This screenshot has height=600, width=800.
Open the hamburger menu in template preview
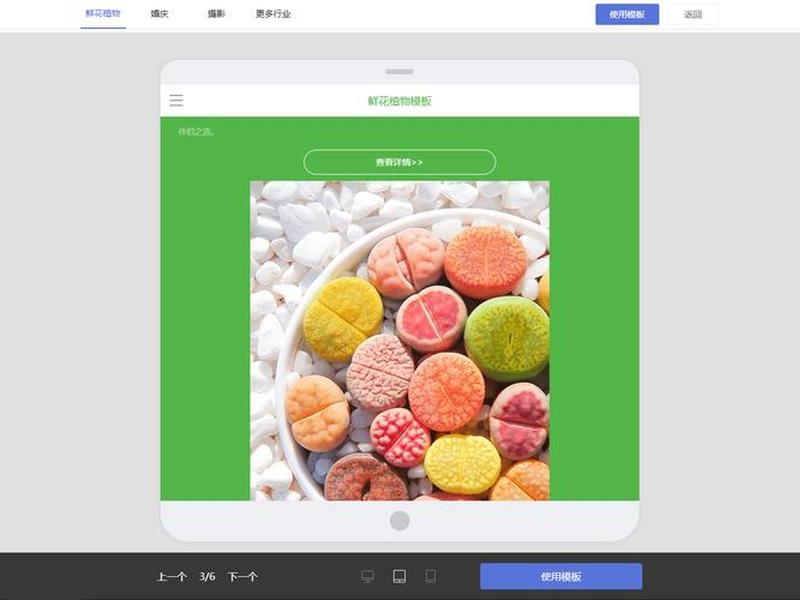176,101
